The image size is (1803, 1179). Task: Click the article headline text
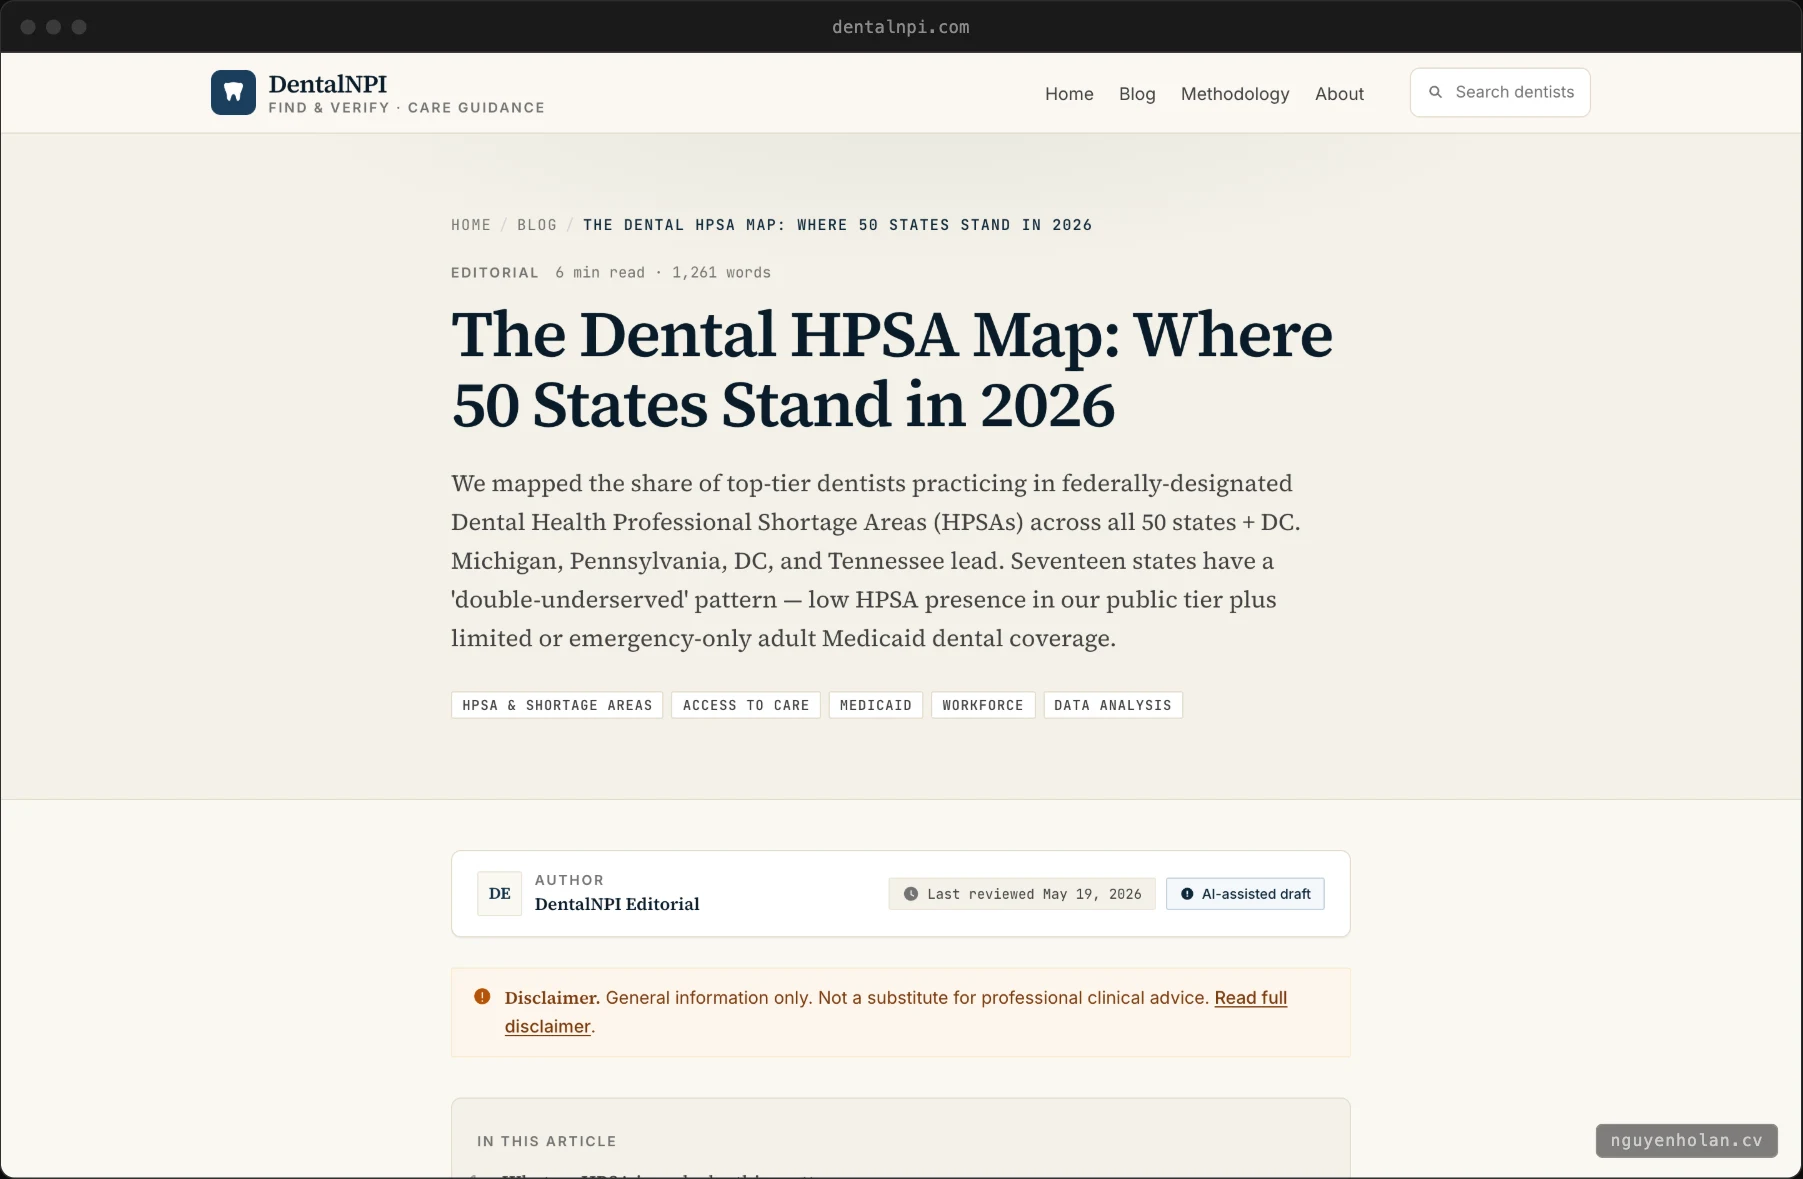point(892,369)
